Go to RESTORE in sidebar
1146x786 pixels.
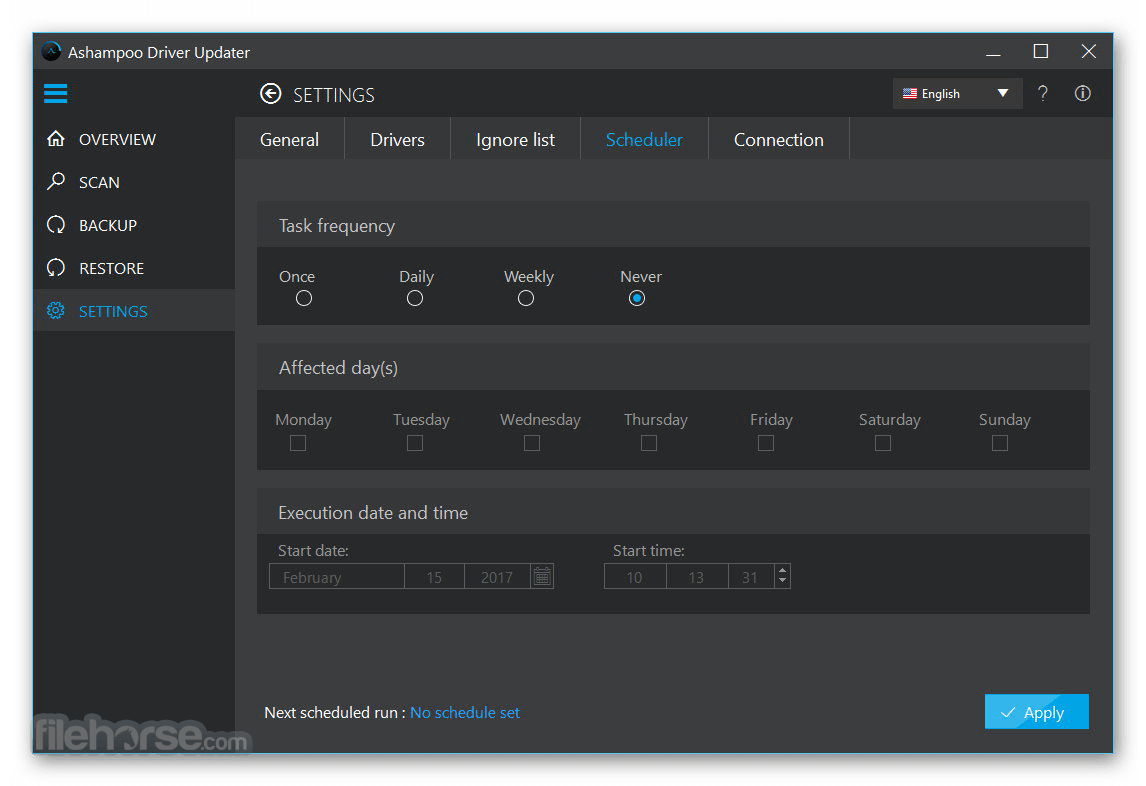pyautogui.click(x=111, y=268)
